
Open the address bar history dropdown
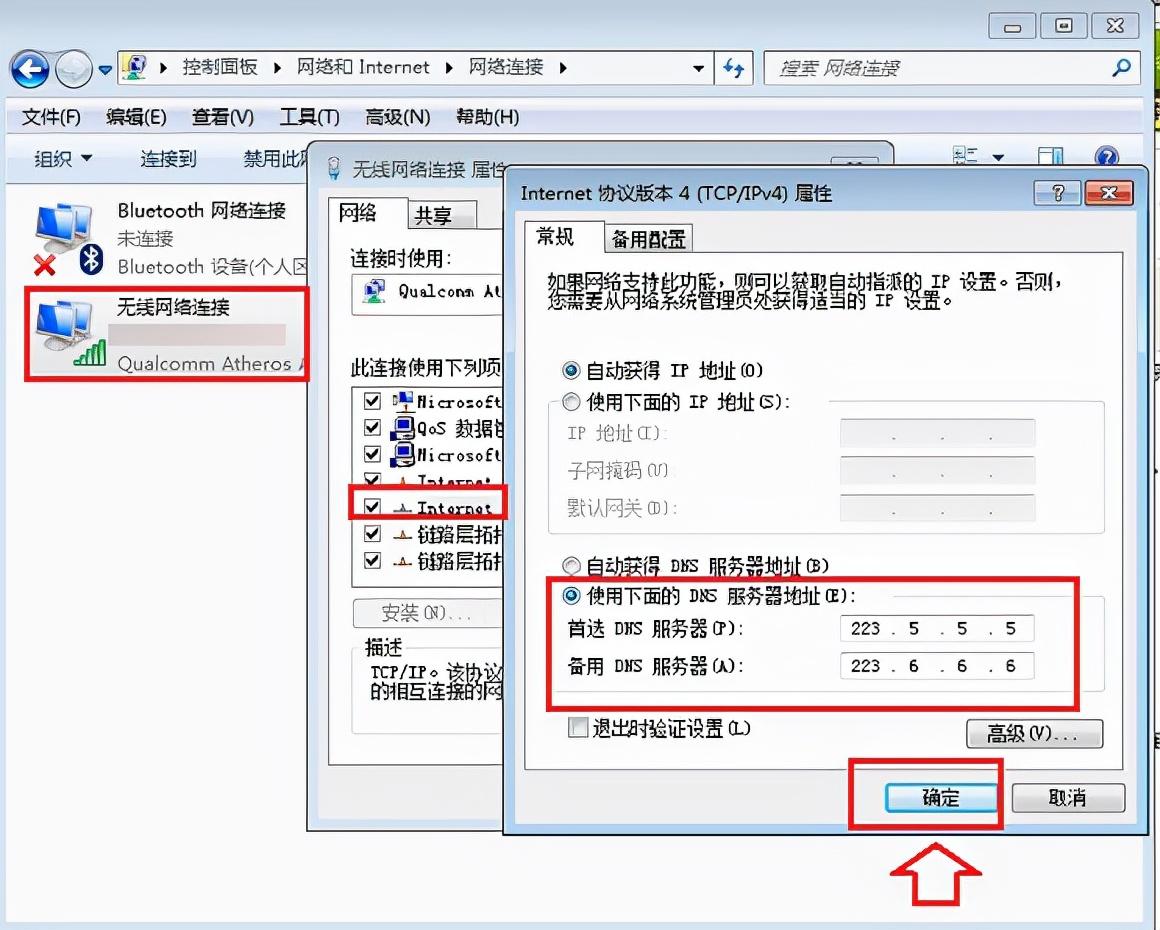point(698,68)
